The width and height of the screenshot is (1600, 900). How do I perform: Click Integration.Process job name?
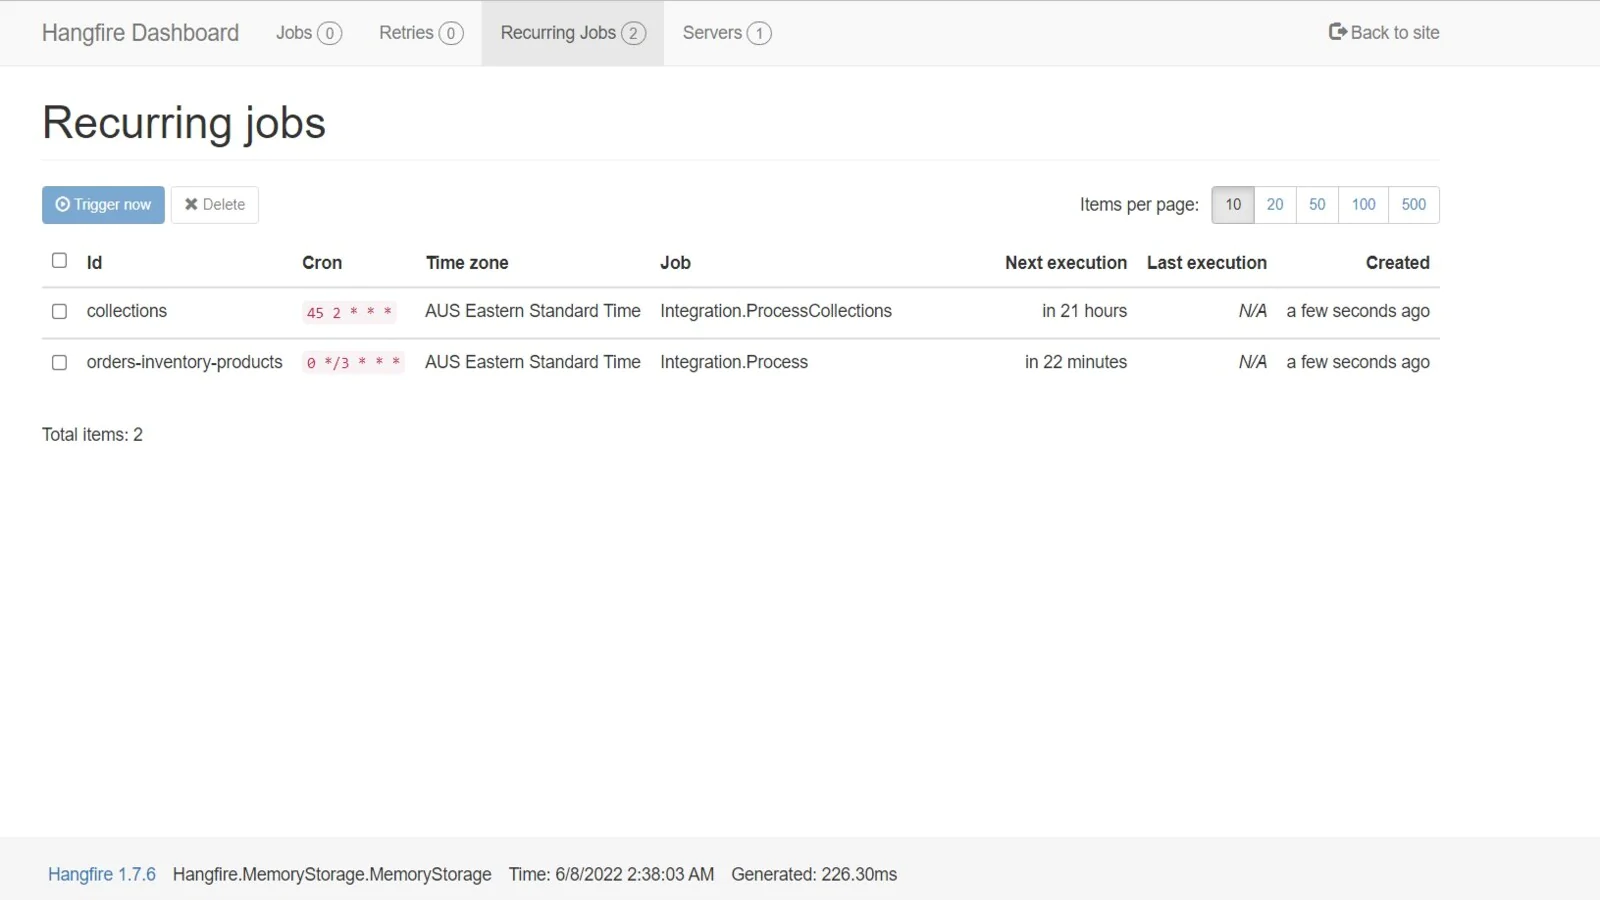[734, 362]
